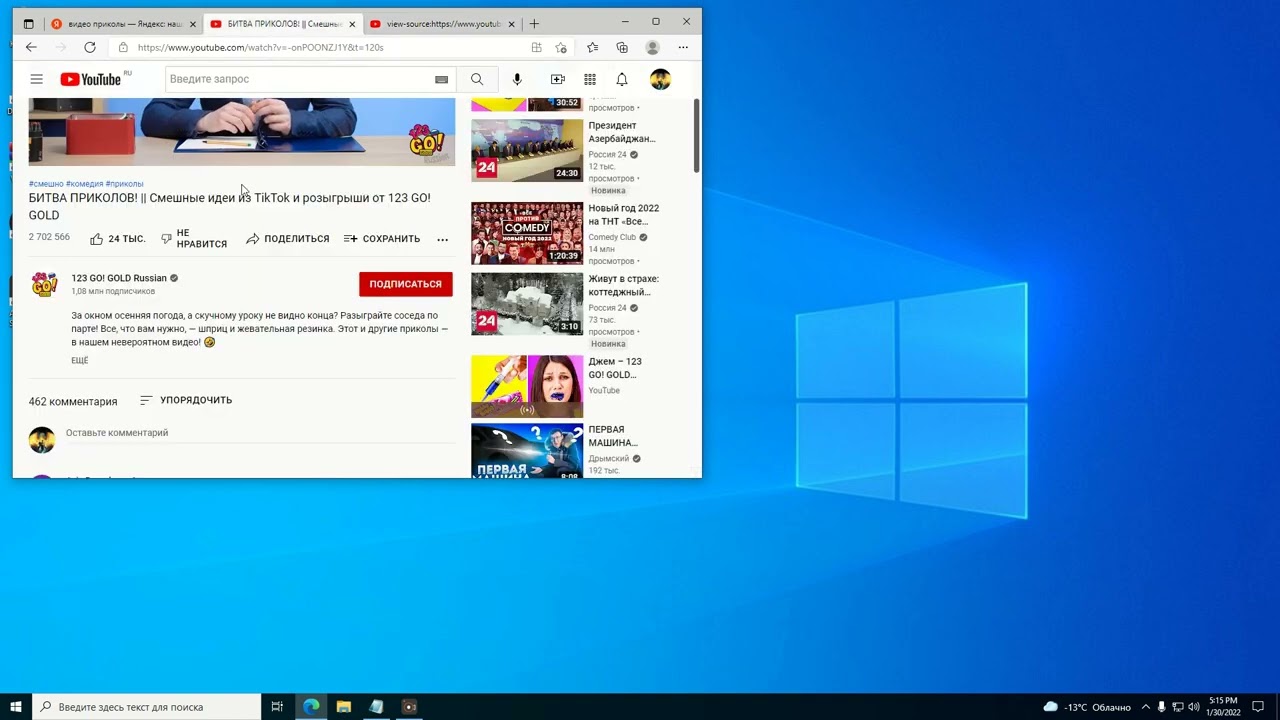This screenshot has width=1280, height=720.
Task: Click the browser address bar URL
Action: [x=260, y=47]
